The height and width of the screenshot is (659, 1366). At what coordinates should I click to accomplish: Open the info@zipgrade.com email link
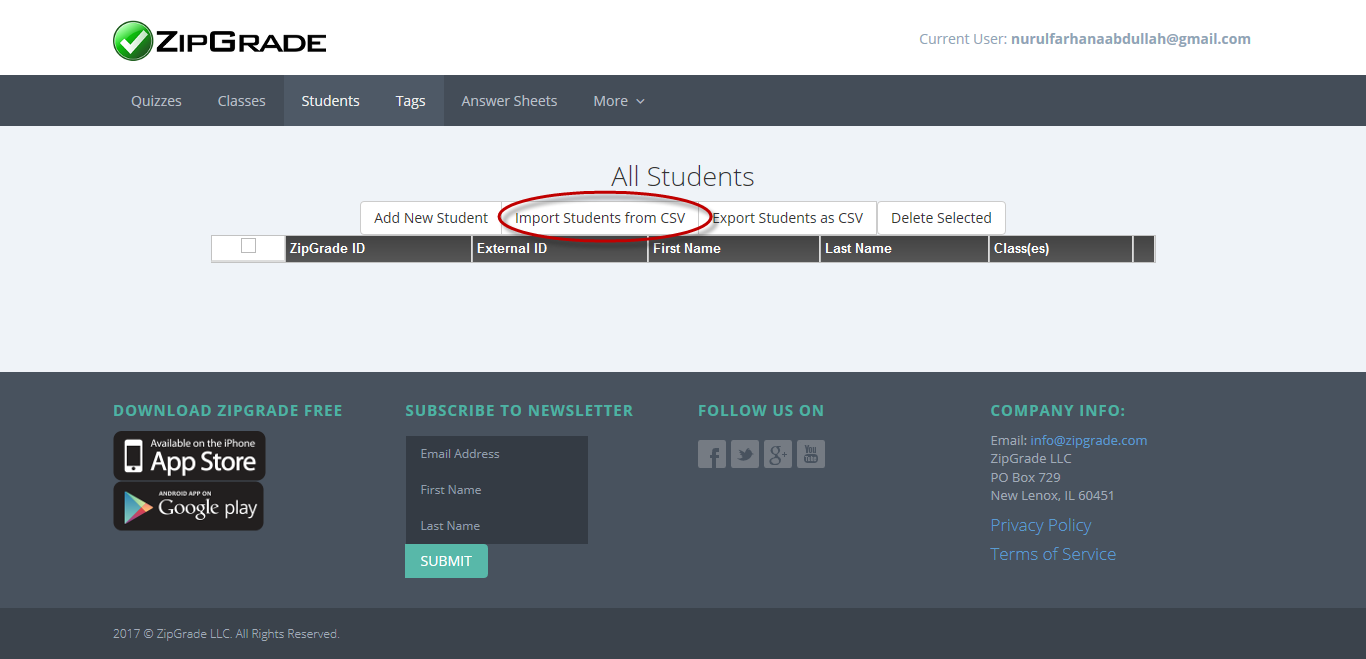coord(1089,440)
